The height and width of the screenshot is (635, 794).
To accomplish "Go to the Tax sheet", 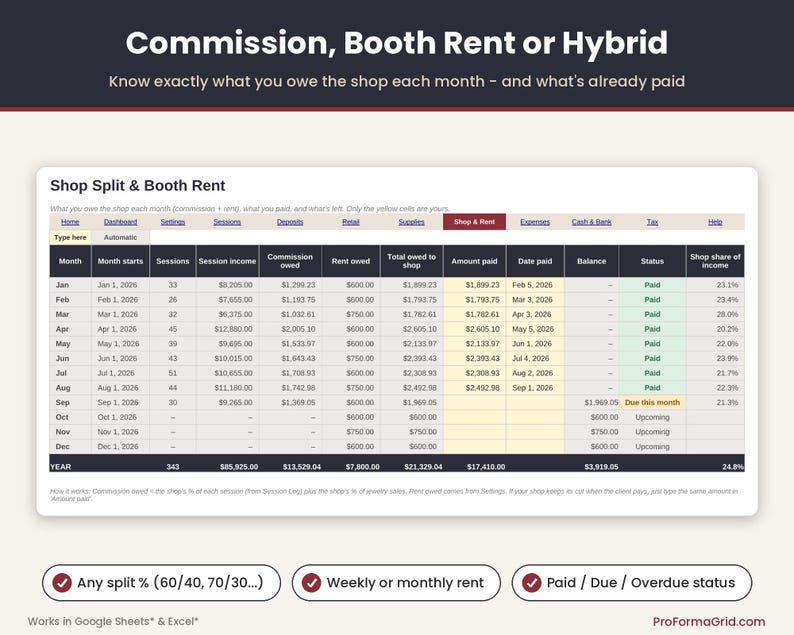I will tap(652, 222).
